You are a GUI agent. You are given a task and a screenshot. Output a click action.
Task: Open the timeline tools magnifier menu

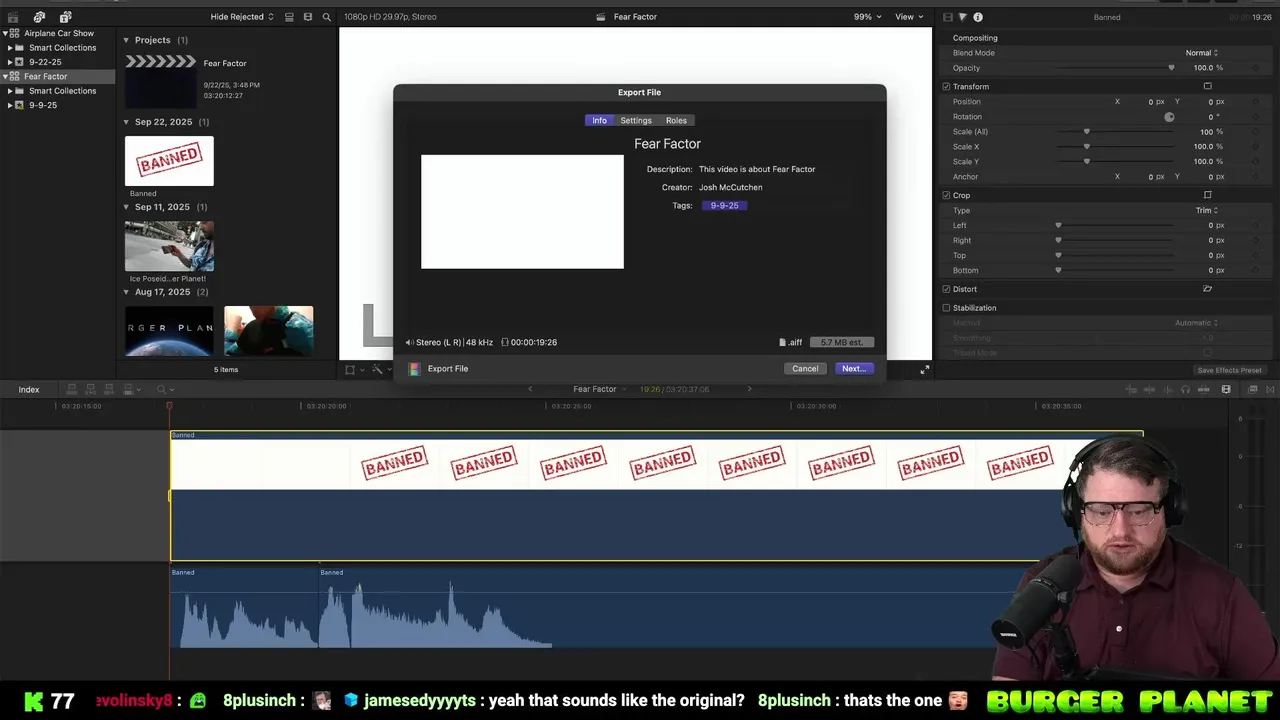tap(163, 389)
